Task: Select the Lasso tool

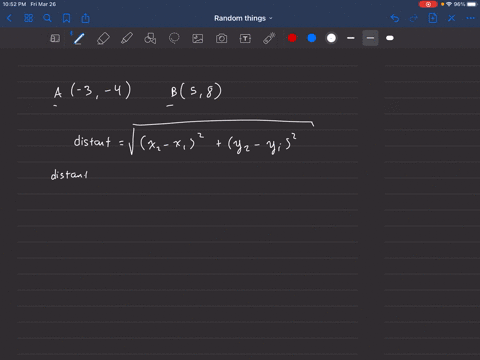Action: 174,38
